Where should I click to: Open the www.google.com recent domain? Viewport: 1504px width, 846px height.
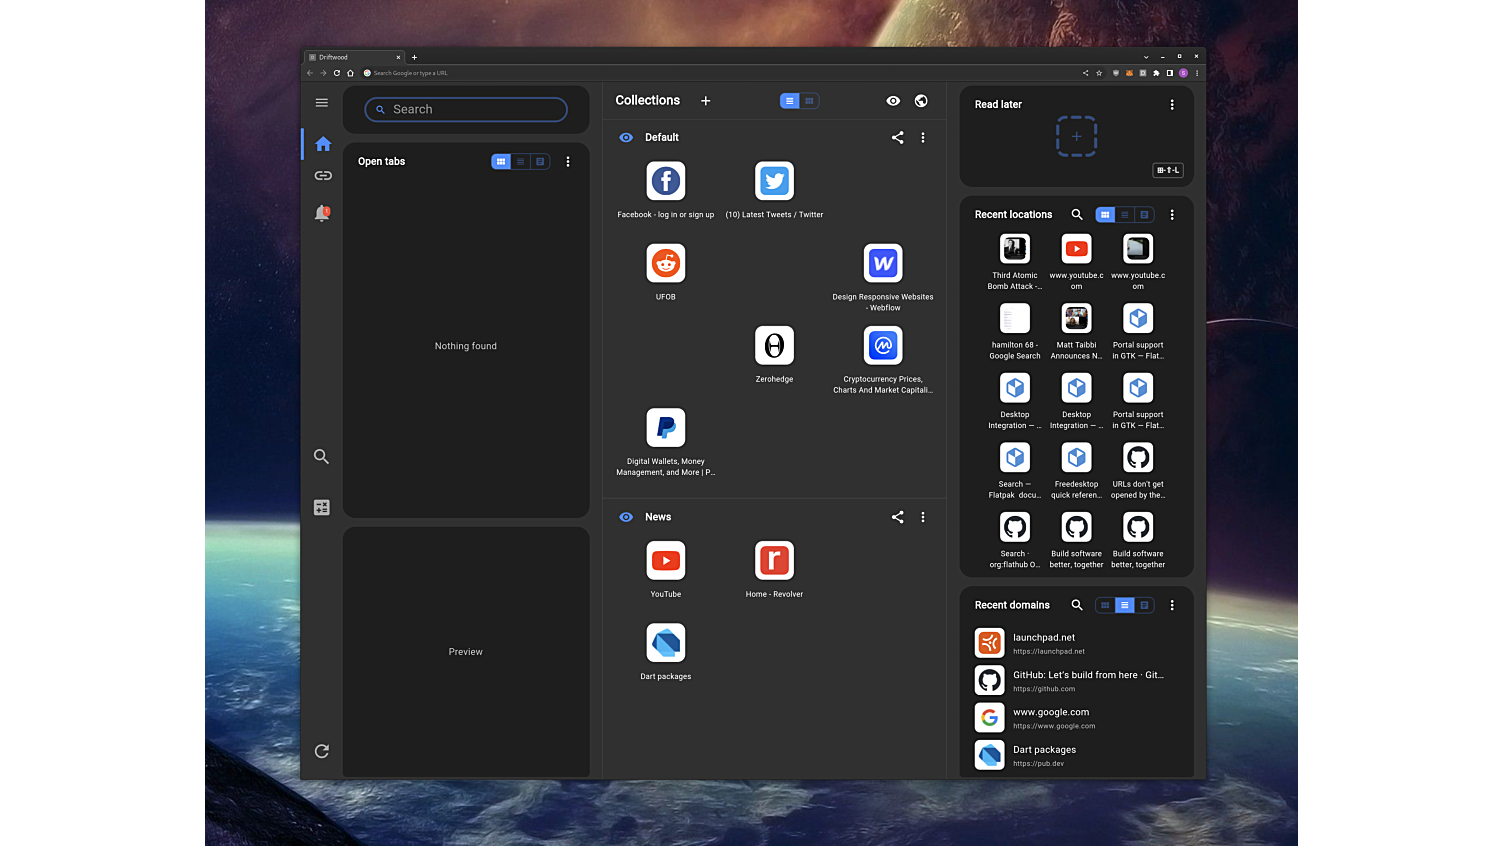coord(1076,718)
